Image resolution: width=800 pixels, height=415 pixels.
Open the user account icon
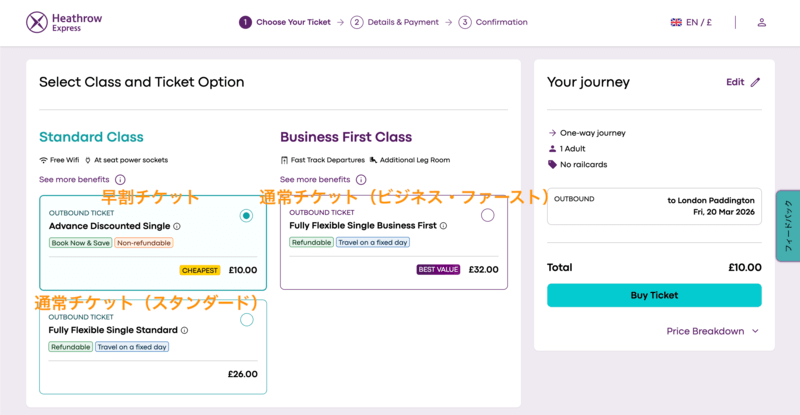click(761, 22)
